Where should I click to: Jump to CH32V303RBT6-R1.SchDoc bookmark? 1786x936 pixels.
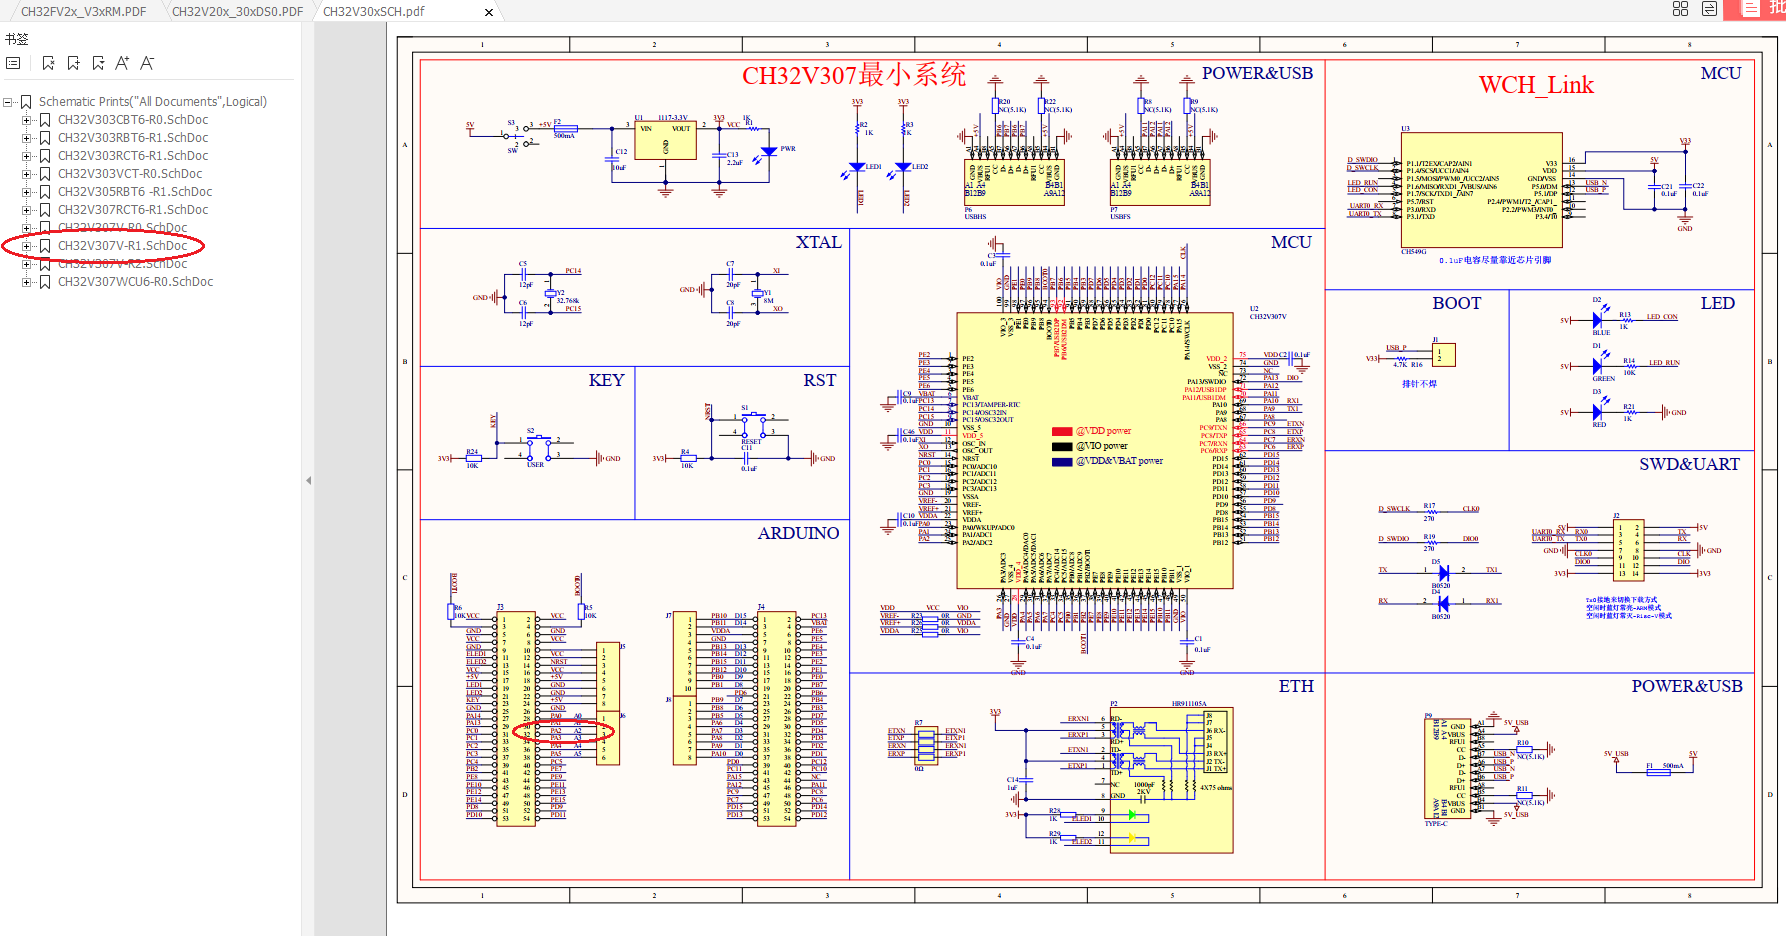(133, 138)
